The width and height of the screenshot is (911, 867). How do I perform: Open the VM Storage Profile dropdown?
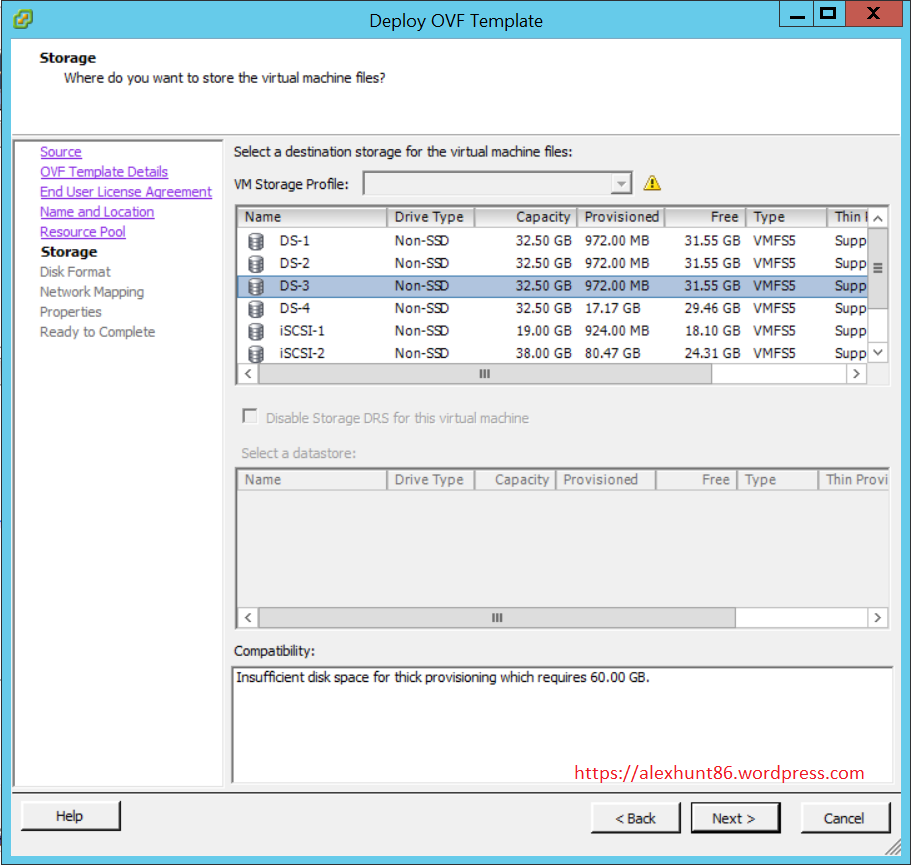point(621,184)
